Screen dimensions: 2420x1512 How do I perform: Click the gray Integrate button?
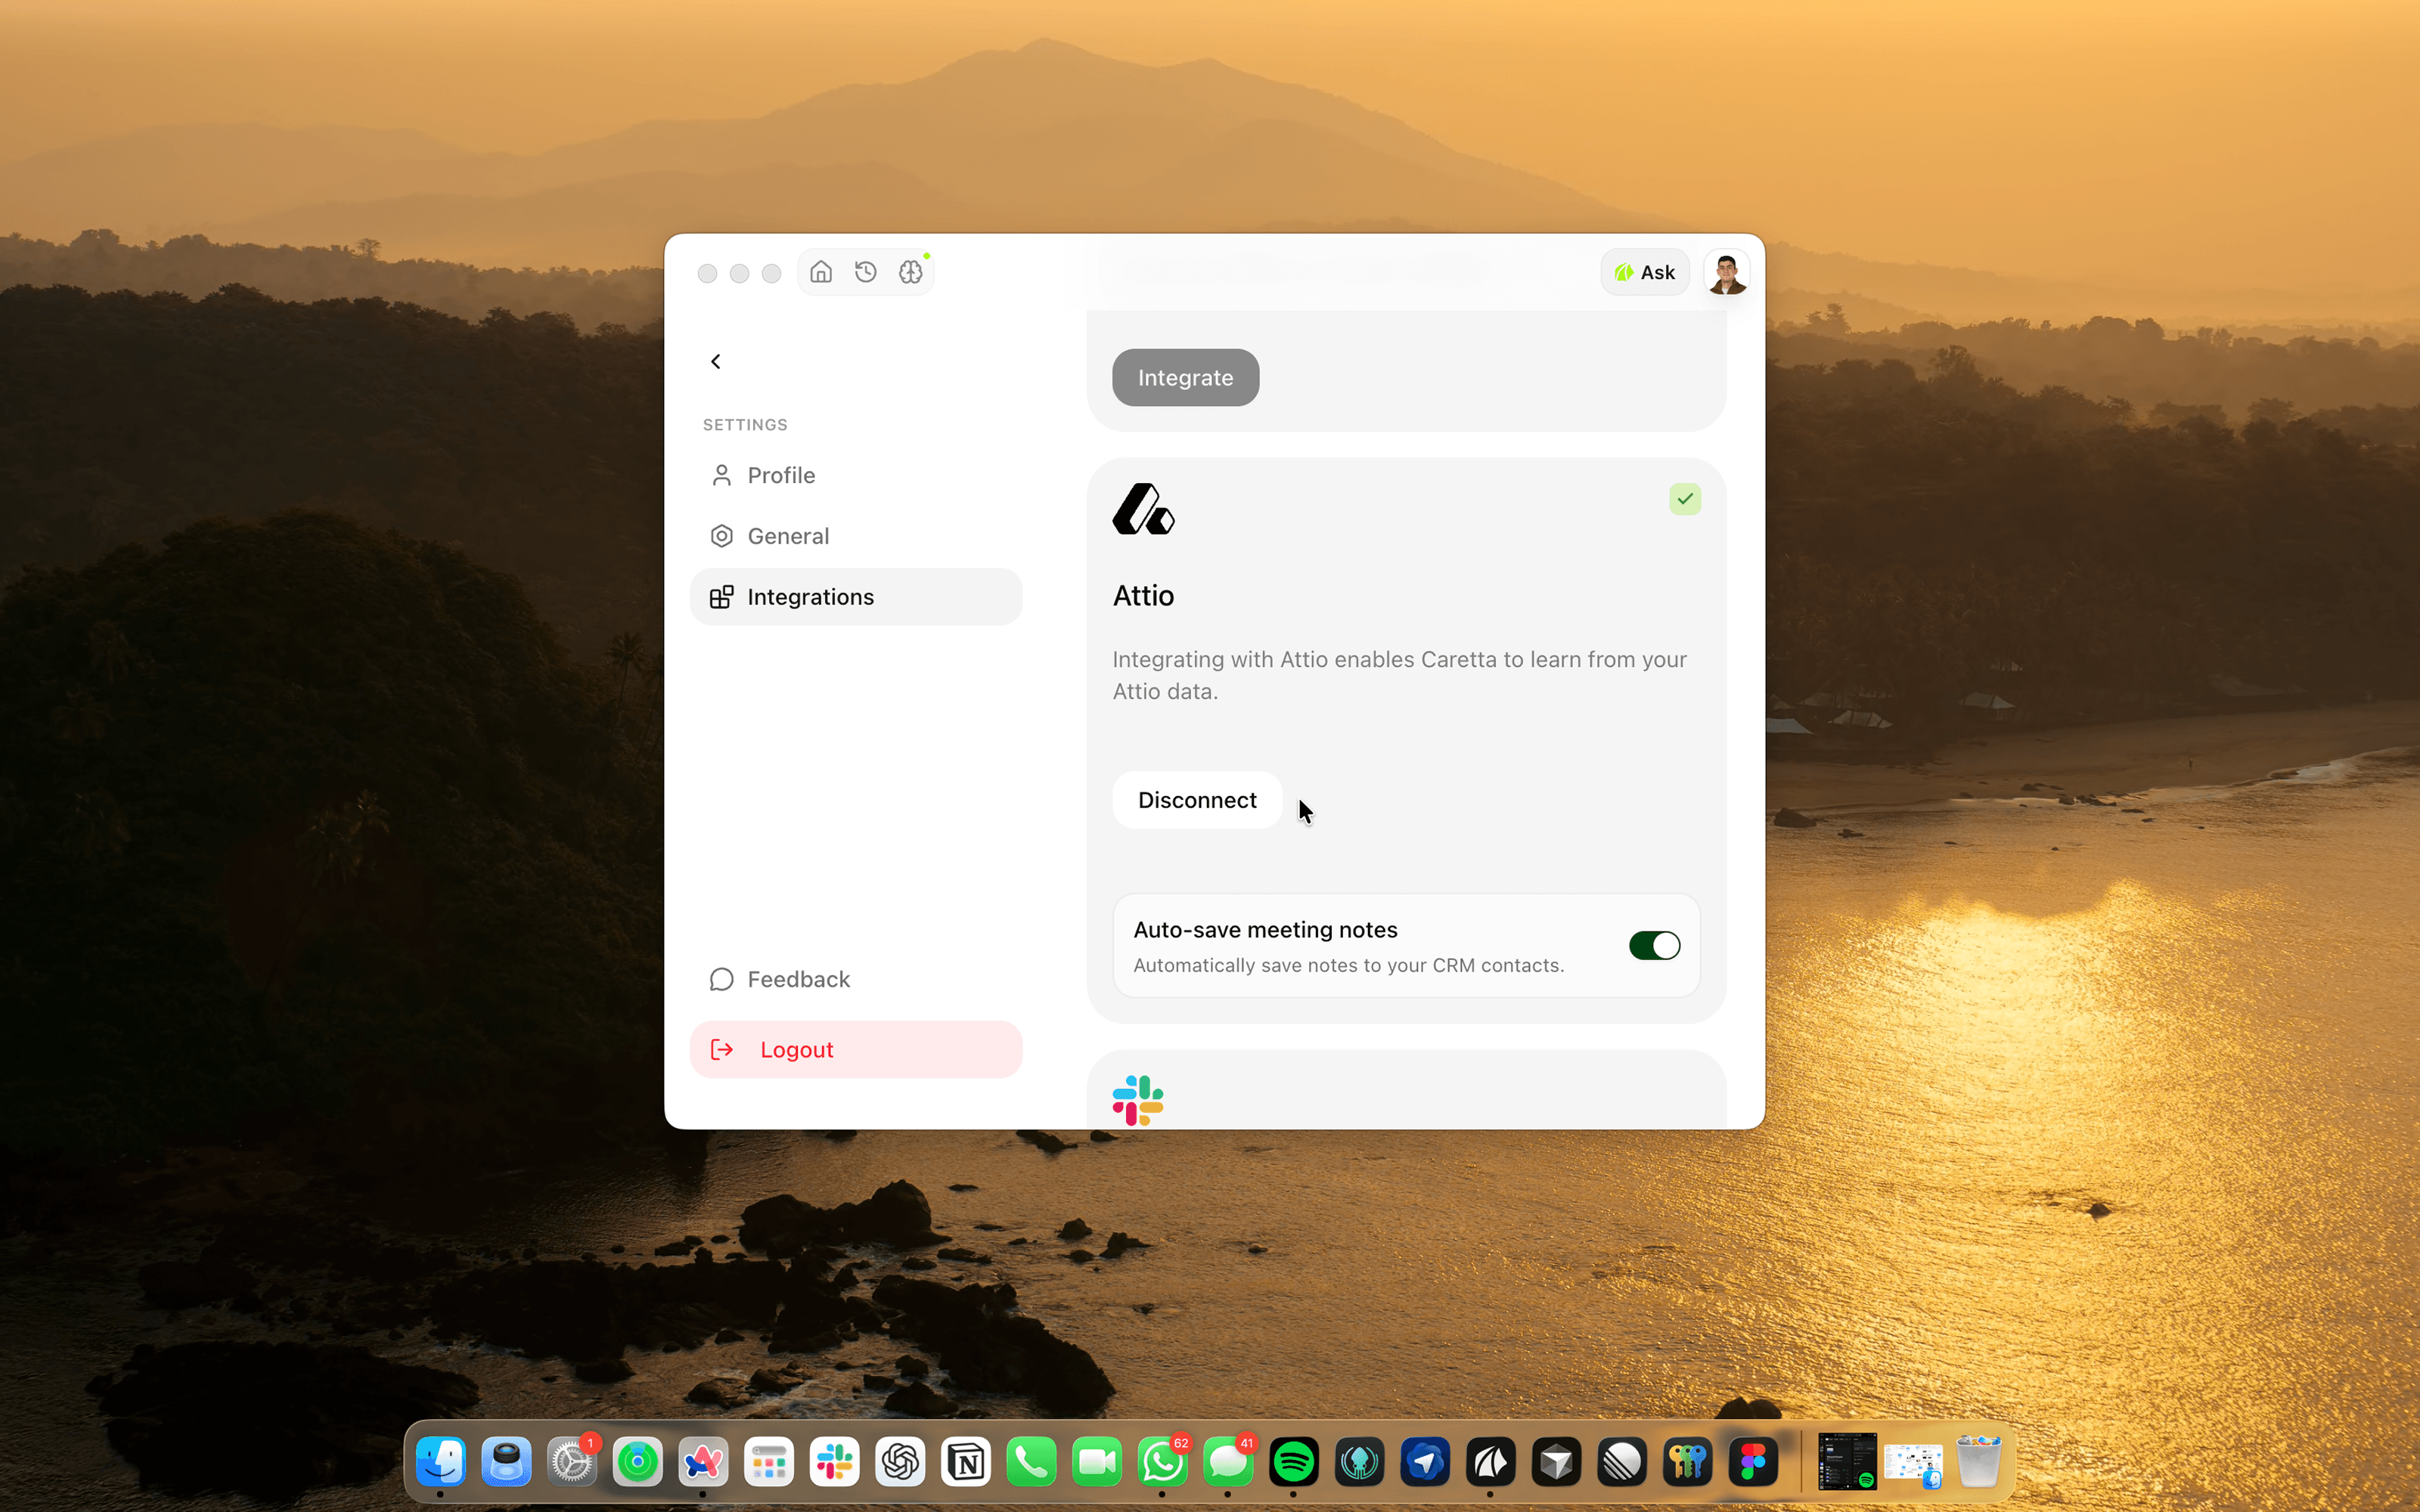1185,378
